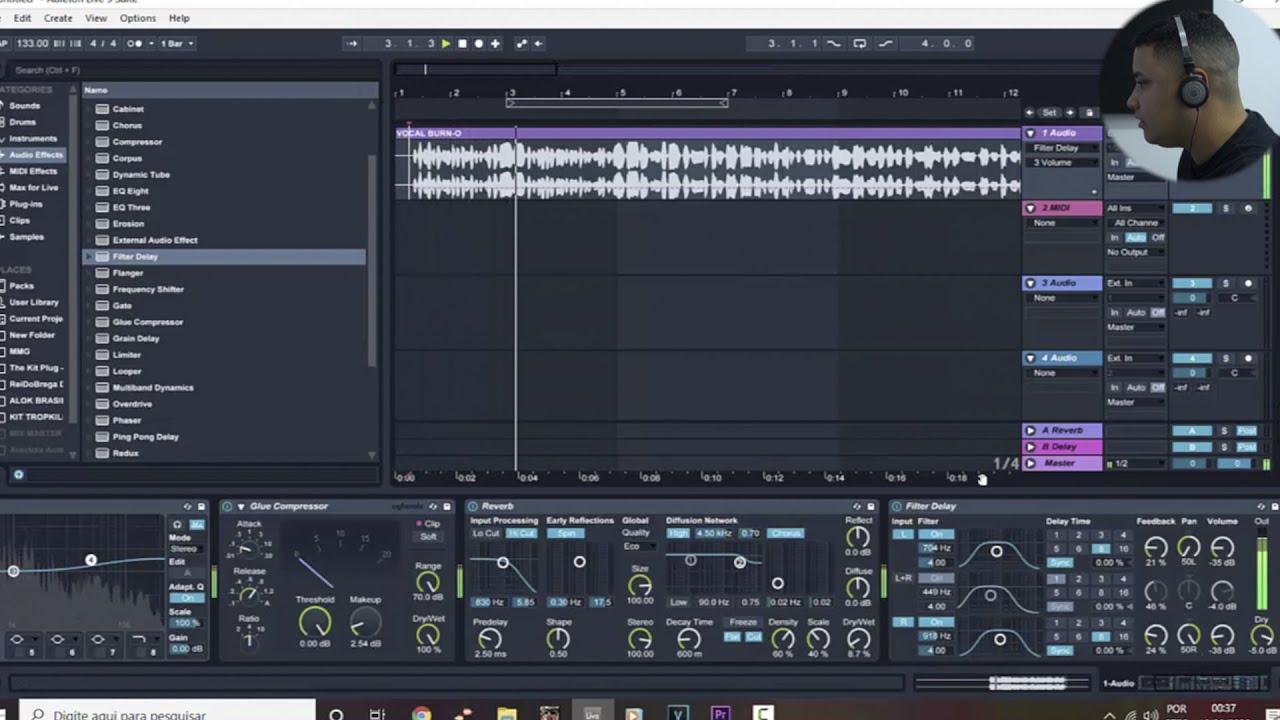1280x720 pixels.
Task: Toggle the Loop switch in transport
Action: pos(859,43)
